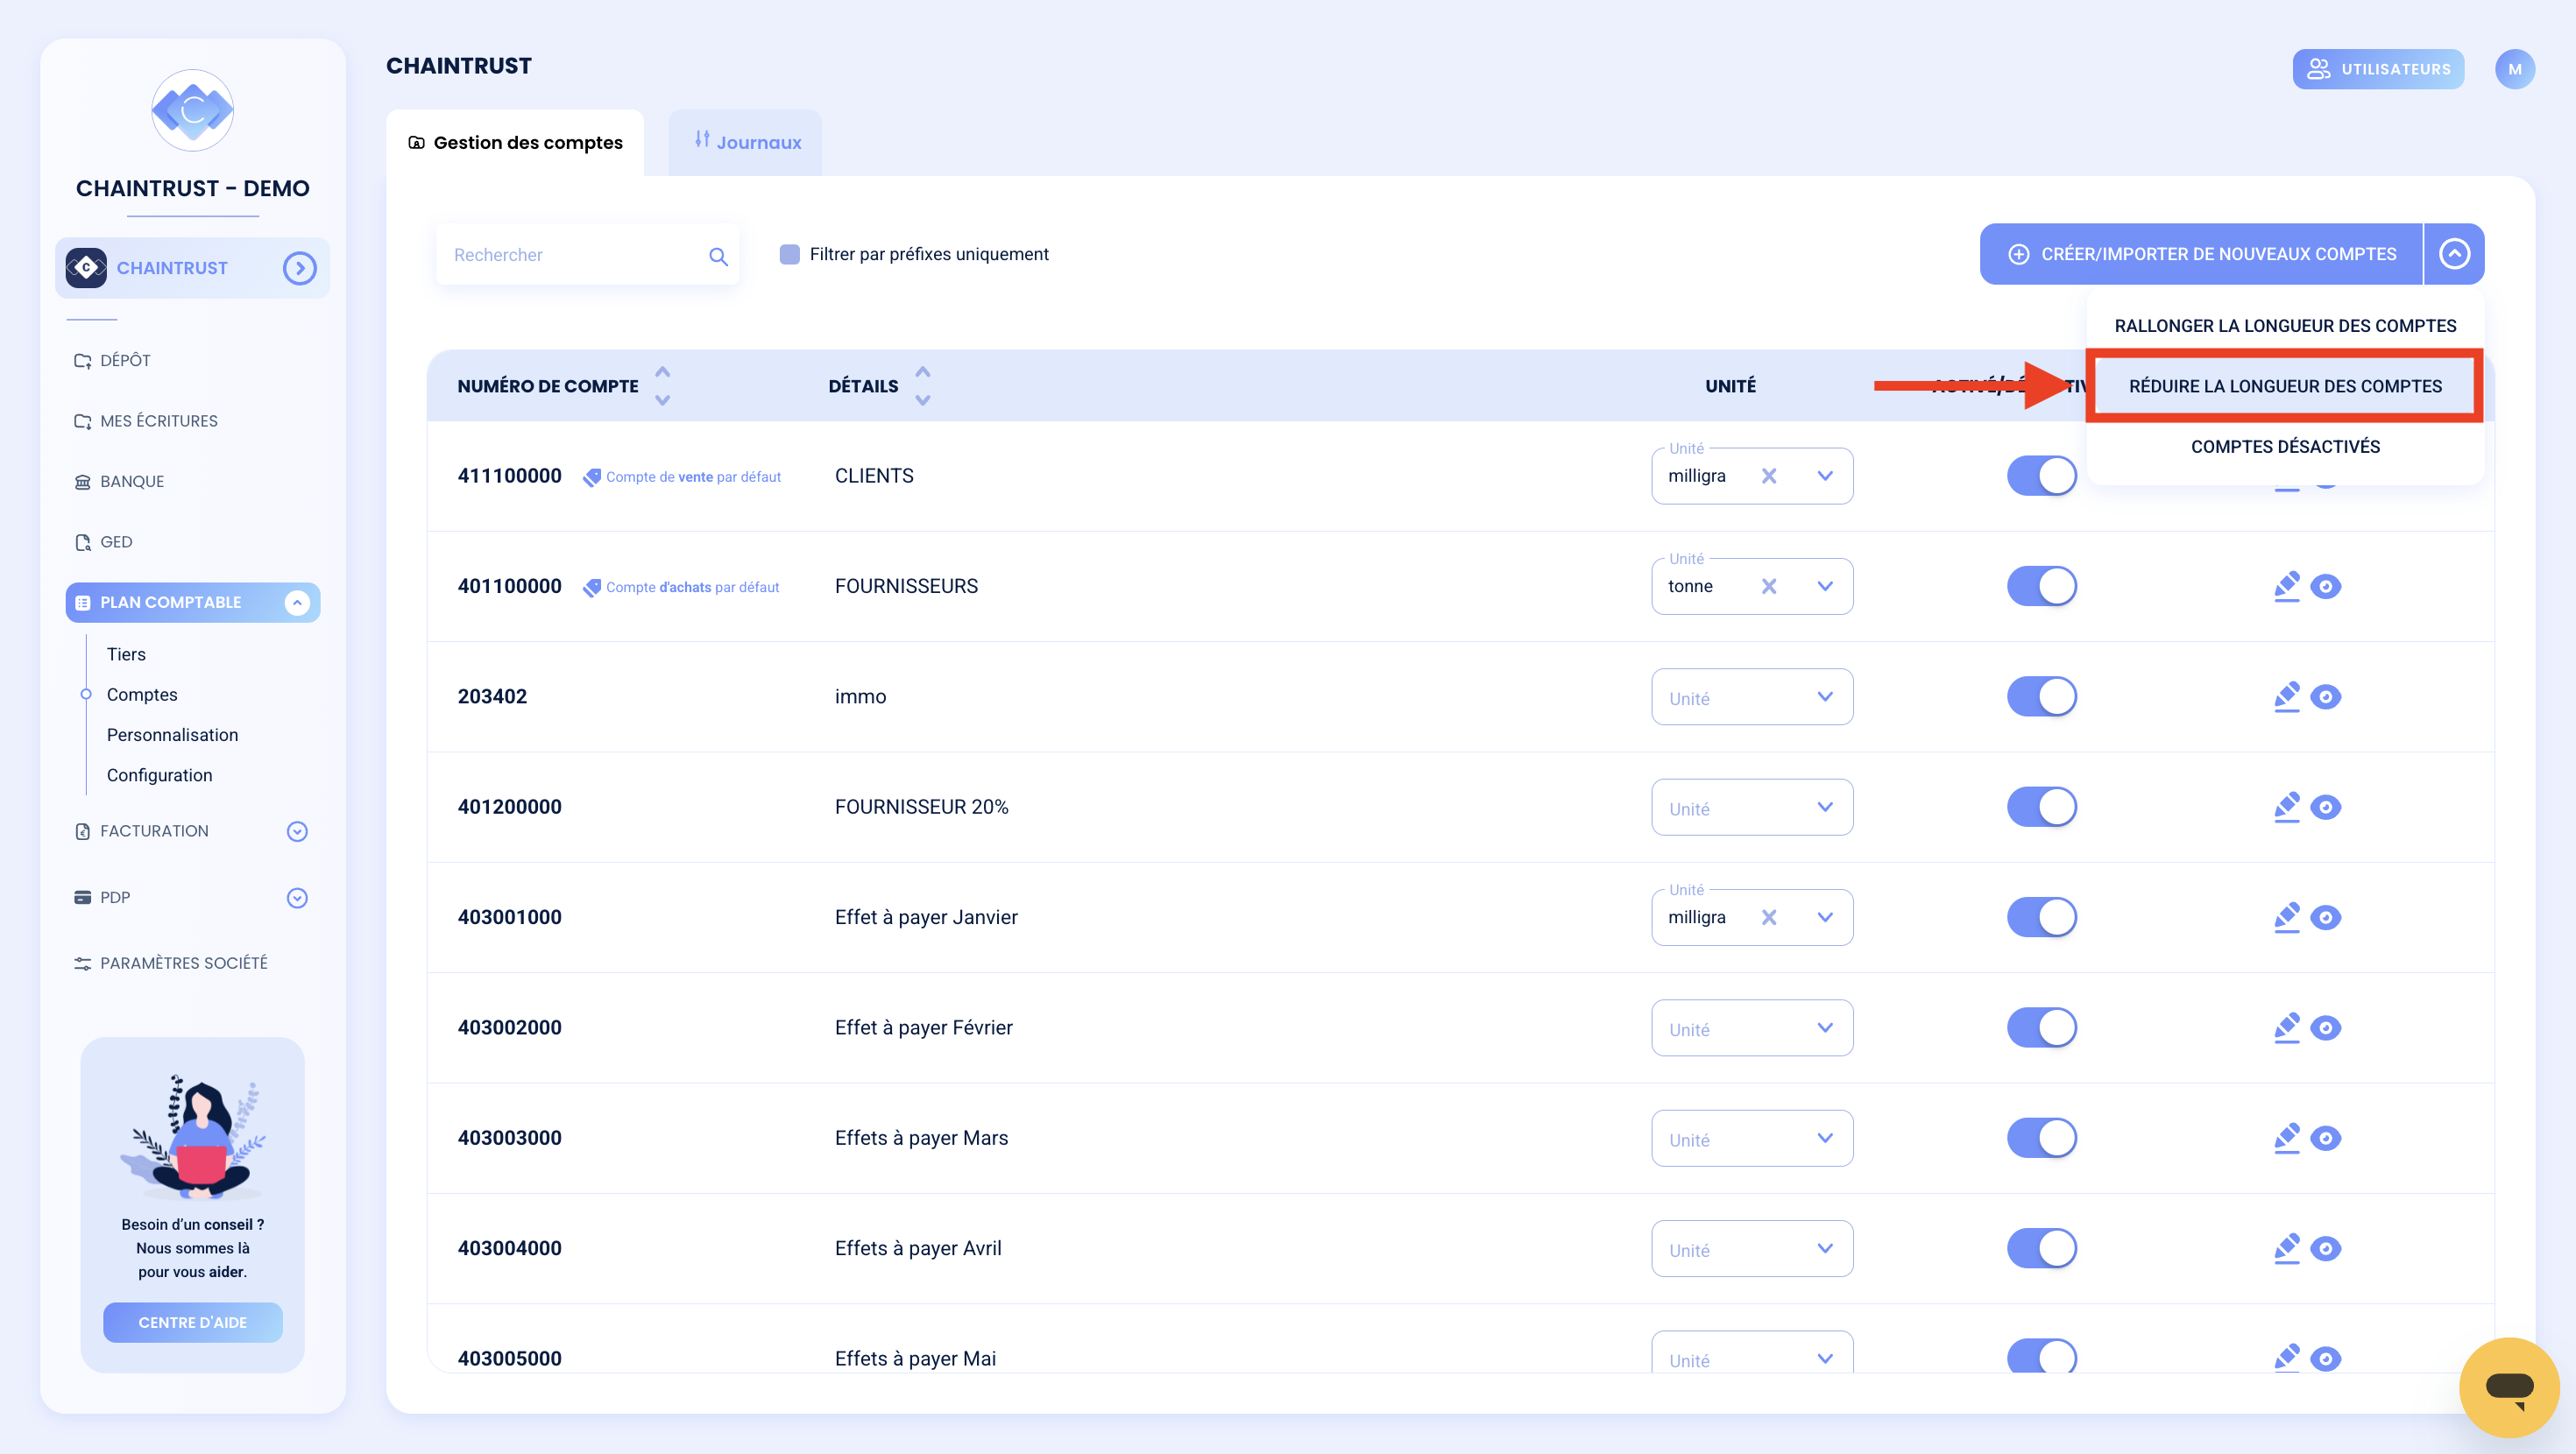Open Unité dropdown for immo account
Screen dimensions: 2576x1454
(1751, 697)
